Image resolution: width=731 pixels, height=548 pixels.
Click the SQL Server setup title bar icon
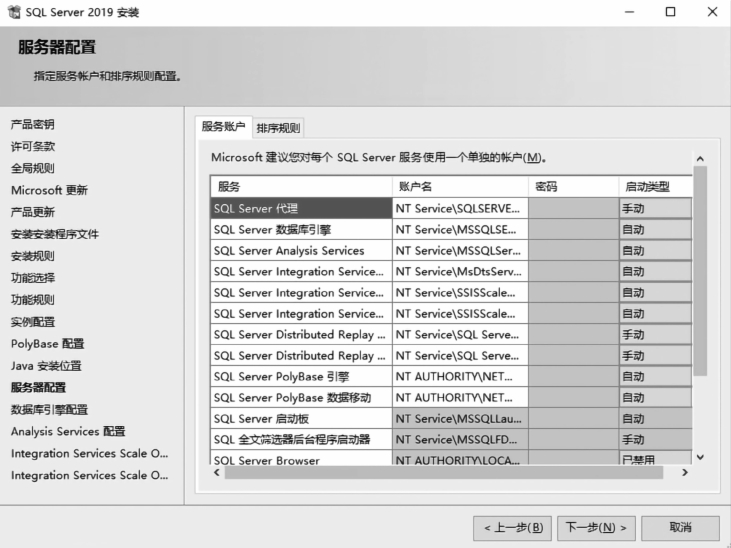pyautogui.click(x=14, y=12)
